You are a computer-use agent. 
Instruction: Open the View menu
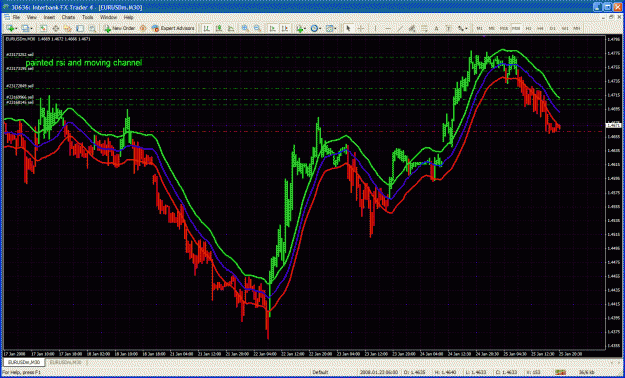coord(31,18)
